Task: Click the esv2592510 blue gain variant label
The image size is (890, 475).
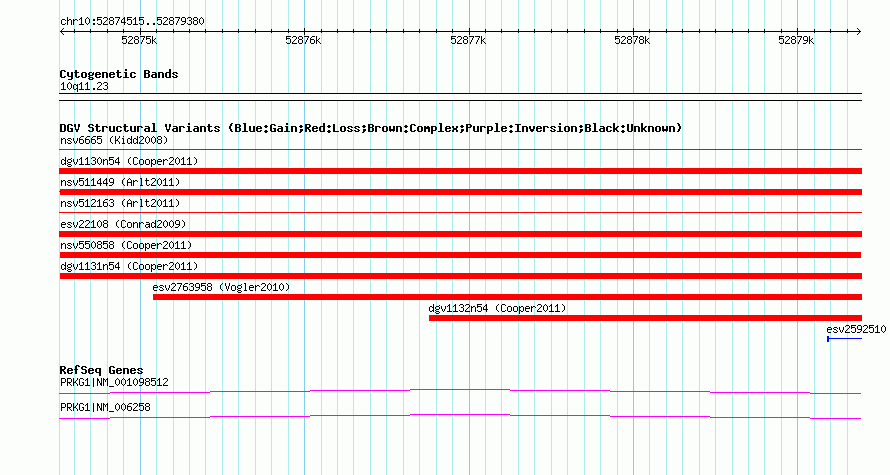Action: [x=856, y=329]
